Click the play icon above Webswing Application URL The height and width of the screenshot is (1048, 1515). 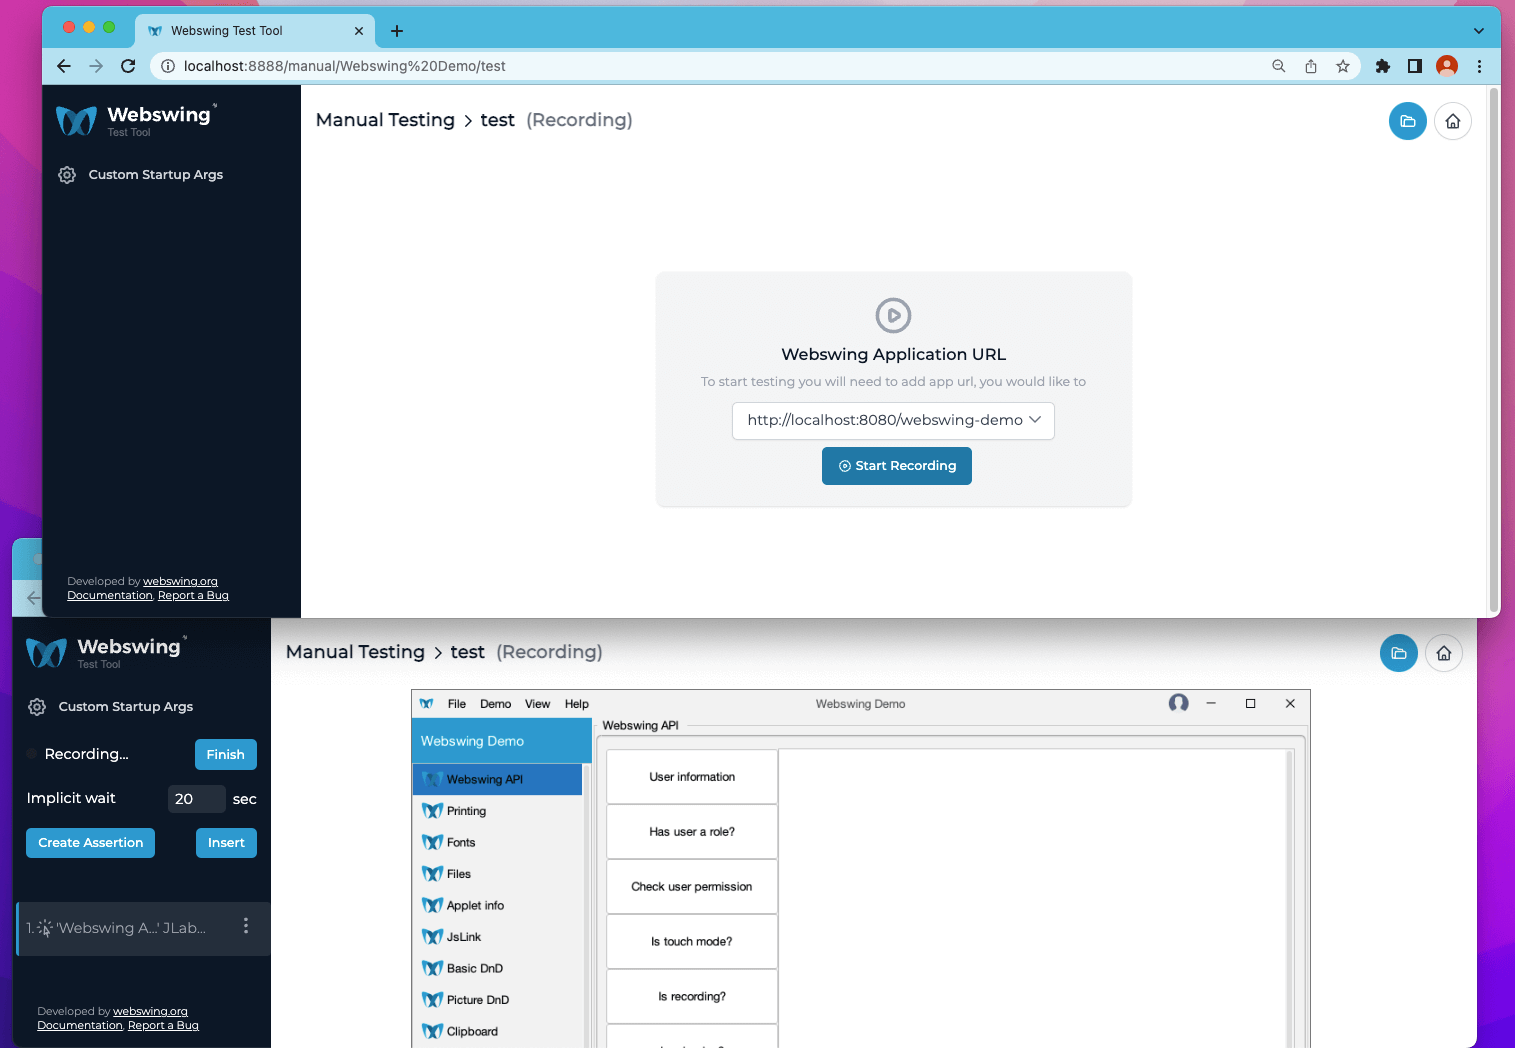coord(893,315)
